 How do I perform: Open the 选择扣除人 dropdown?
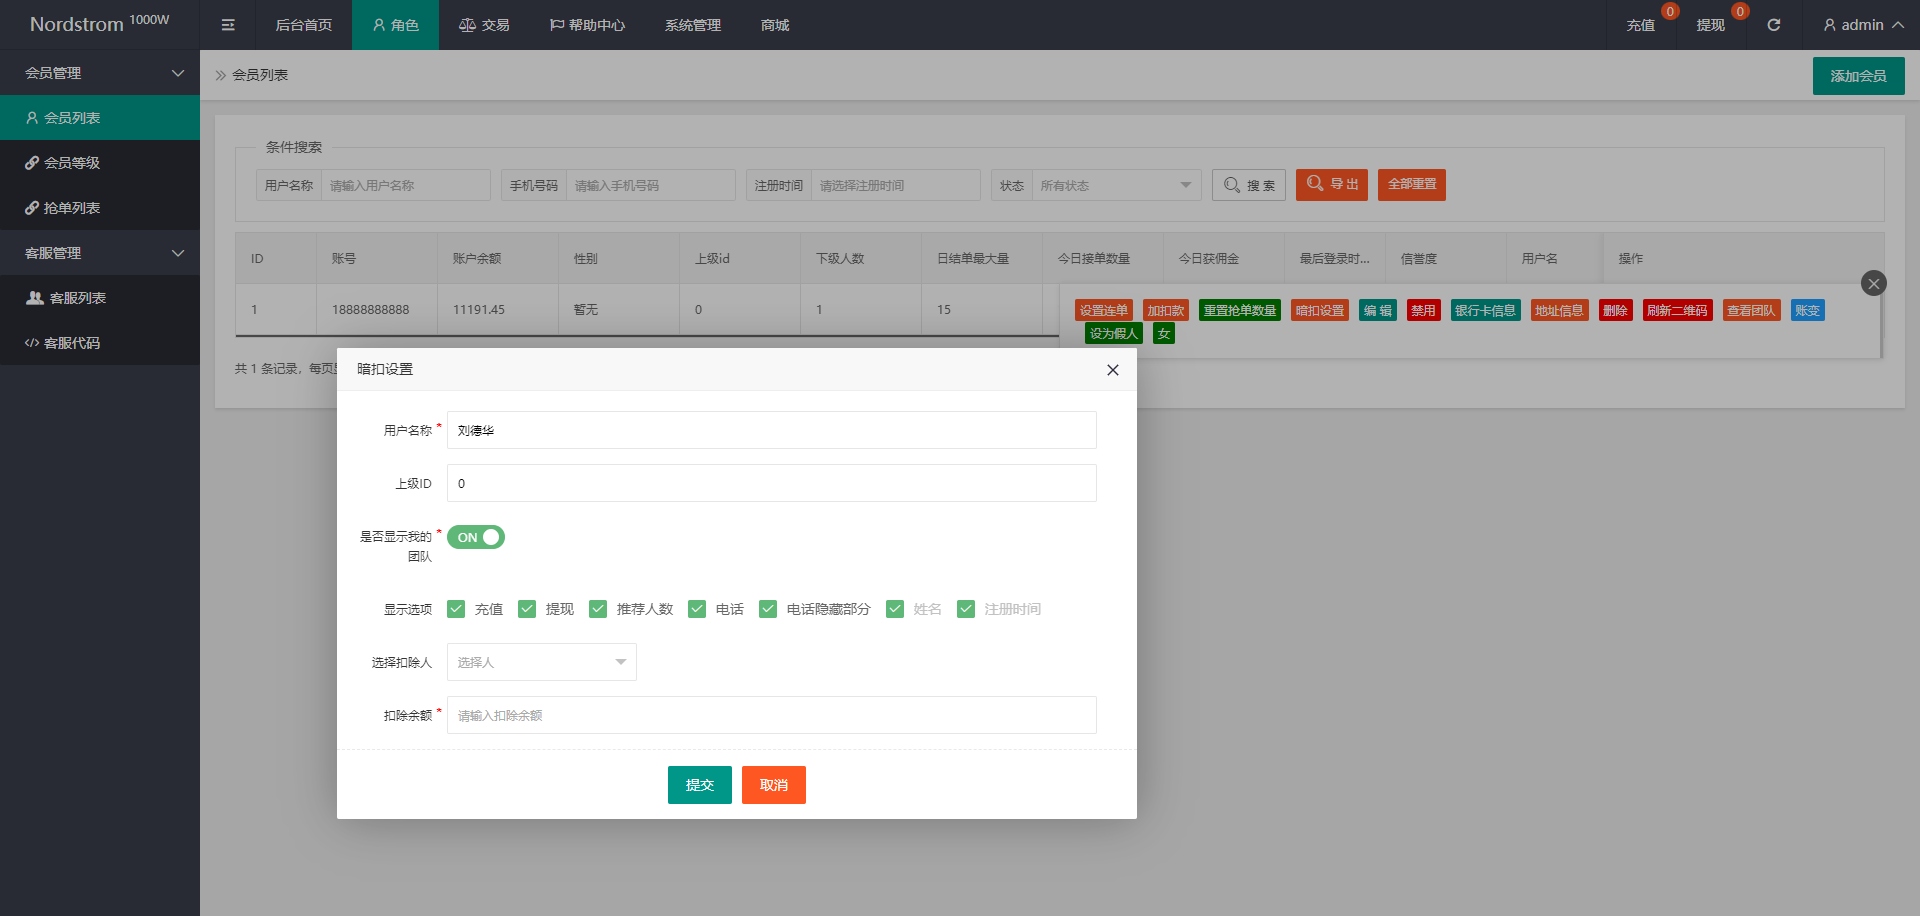[541, 662]
